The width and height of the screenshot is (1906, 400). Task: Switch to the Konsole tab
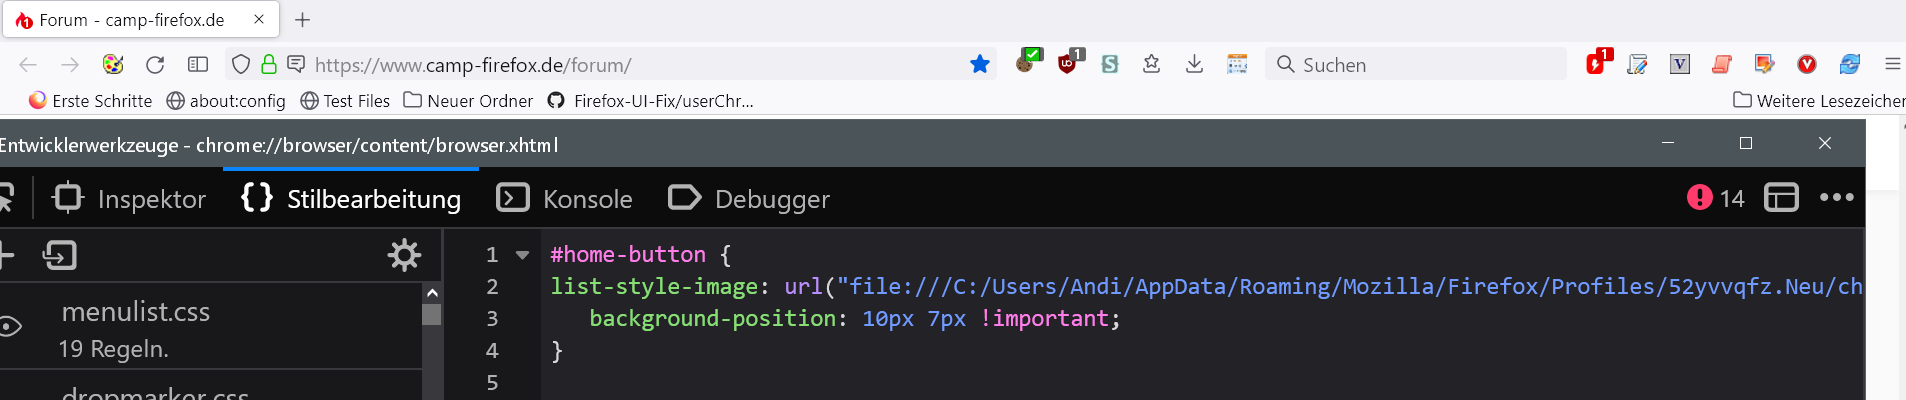coord(565,199)
